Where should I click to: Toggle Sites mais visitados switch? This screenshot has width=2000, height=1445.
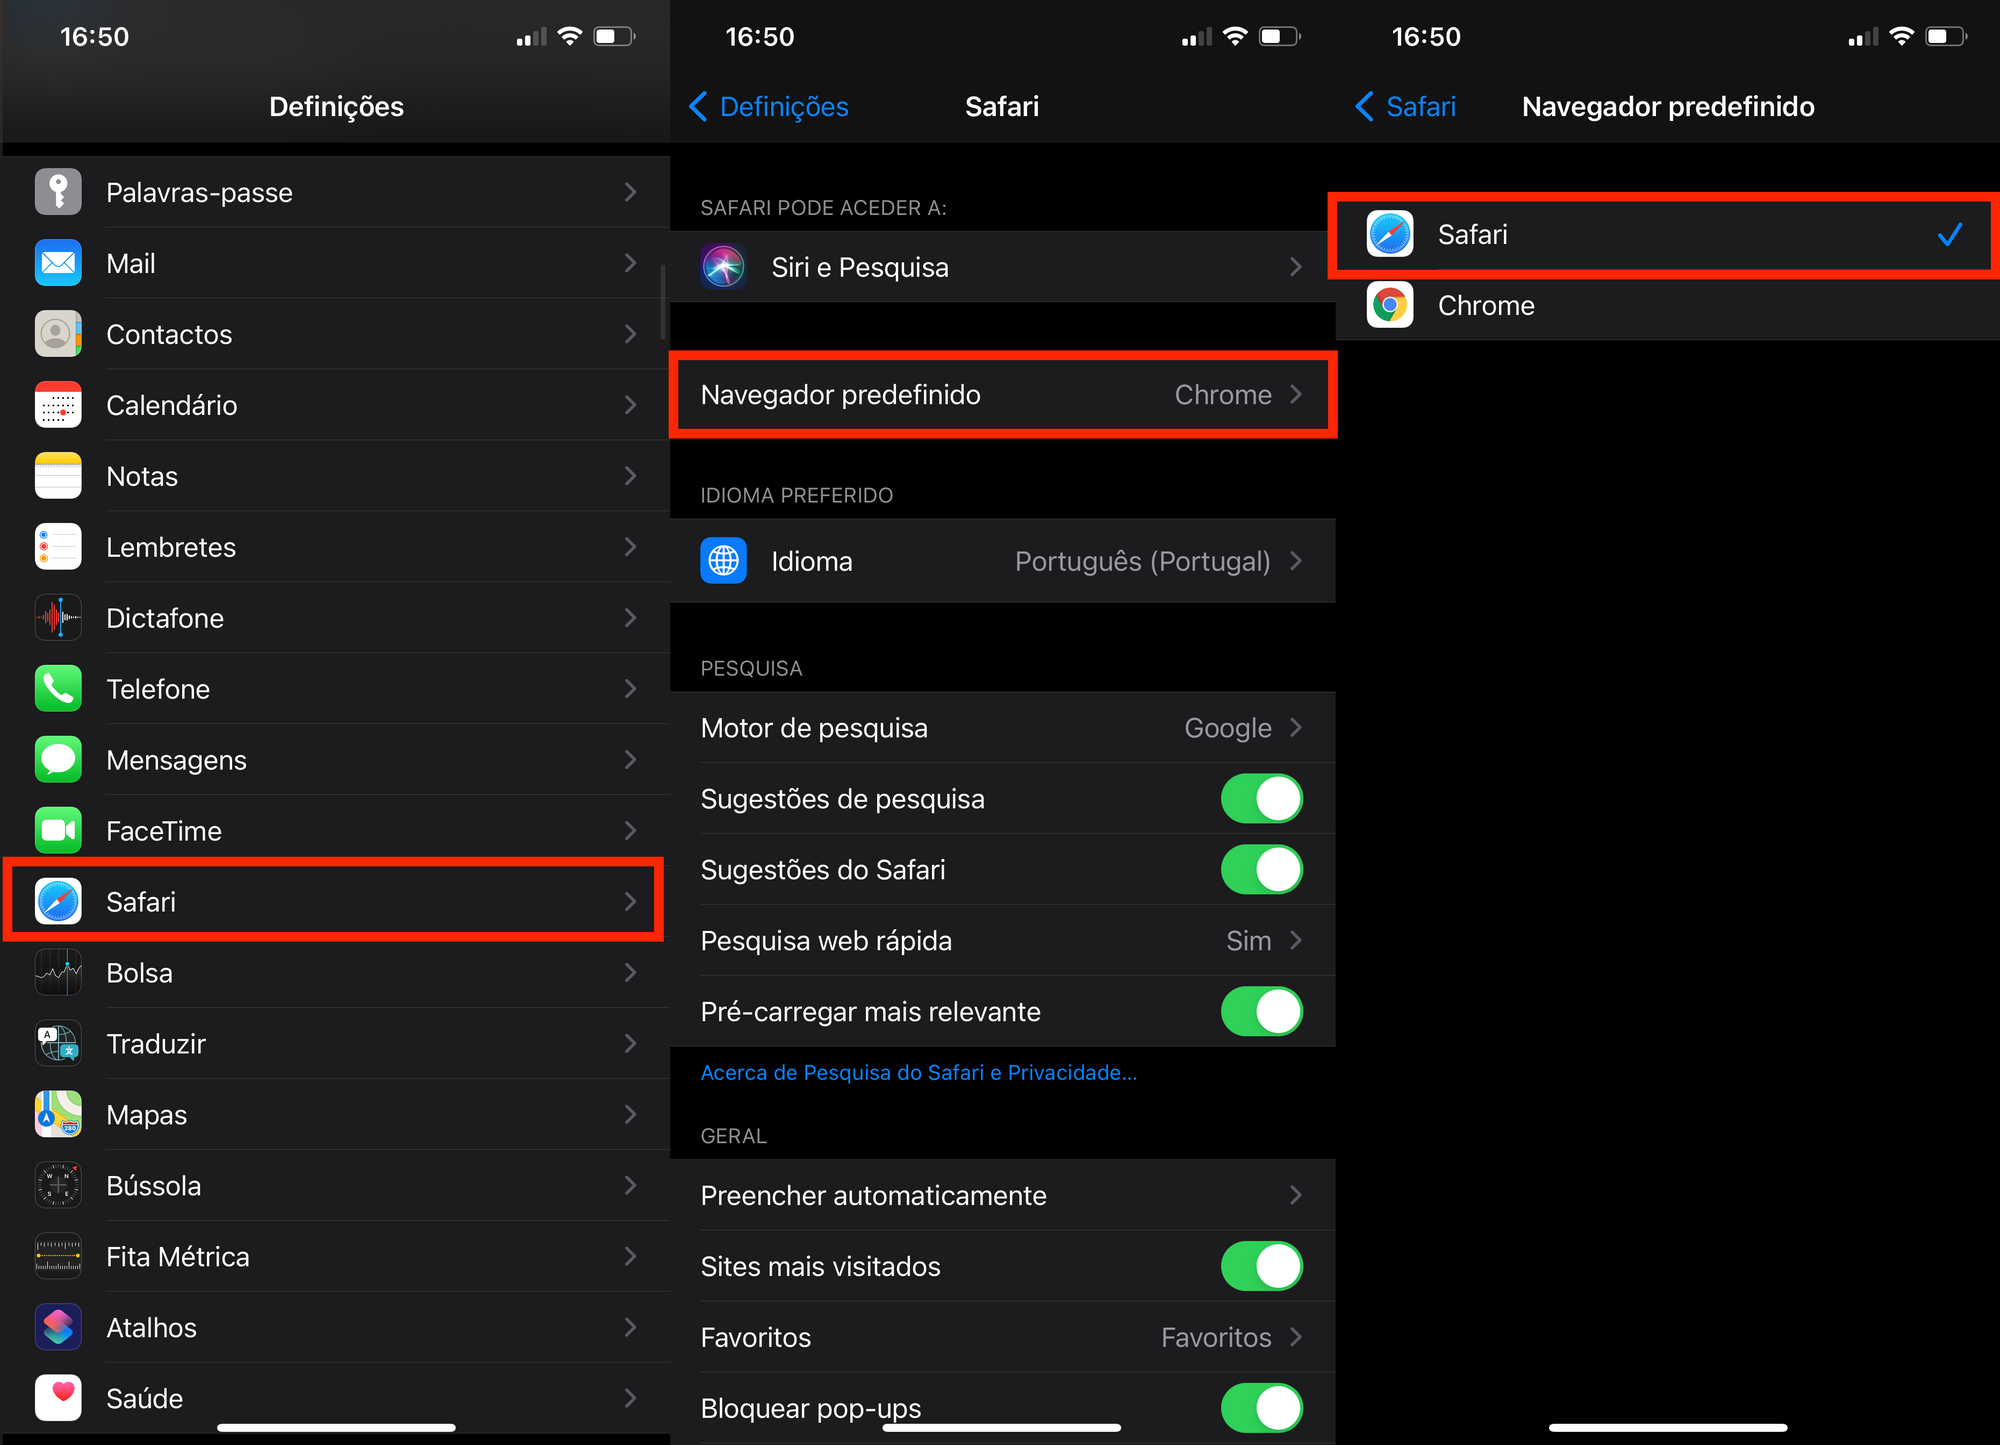pos(1261,1267)
